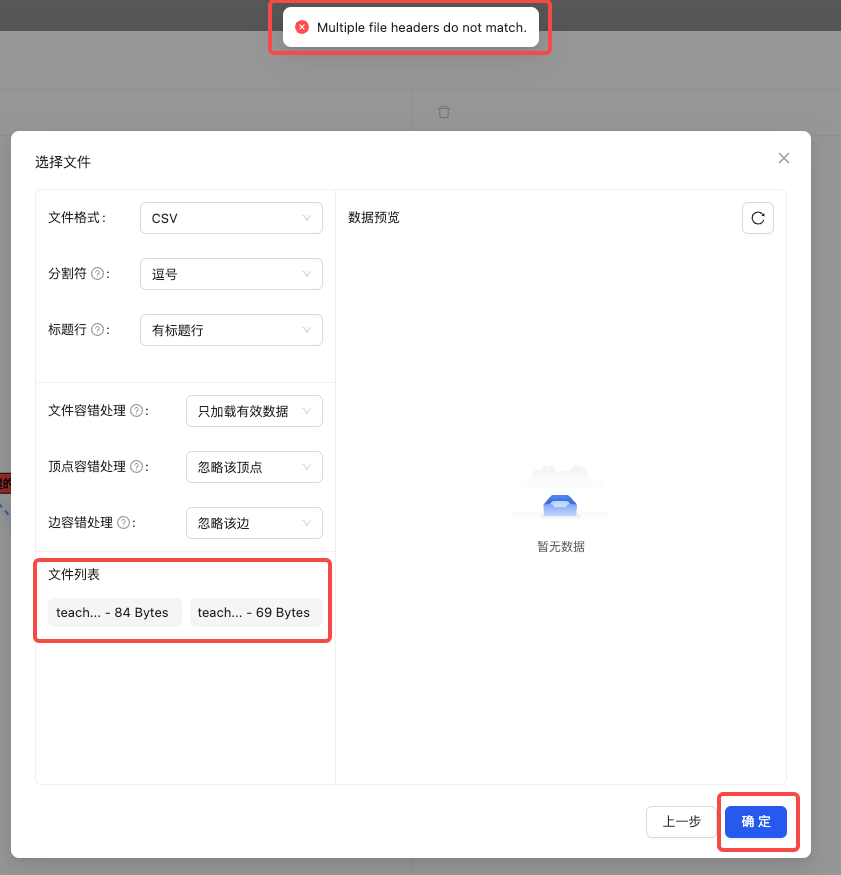Click the 确定 confirm button
Screen dimensions: 841x875
click(756, 822)
